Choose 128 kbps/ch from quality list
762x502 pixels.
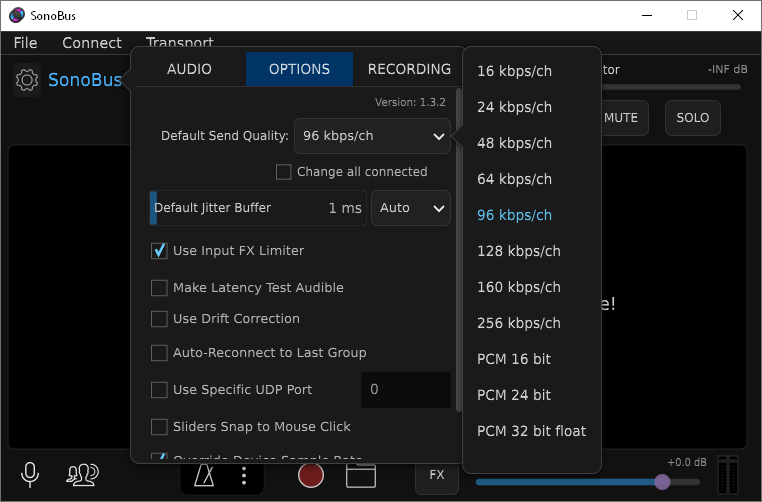[x=519, y=251]
